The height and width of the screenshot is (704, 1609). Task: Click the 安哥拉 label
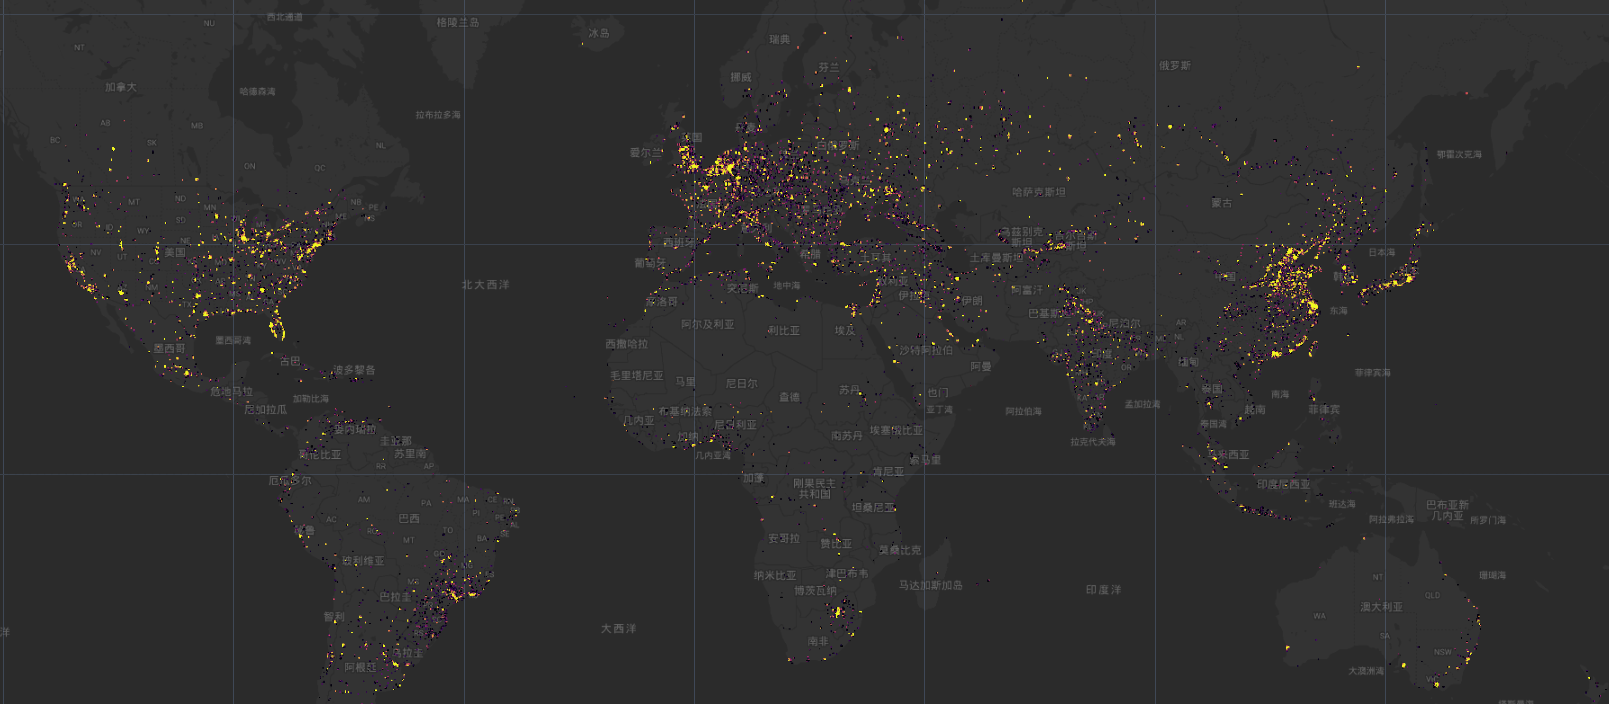point(784,538)
